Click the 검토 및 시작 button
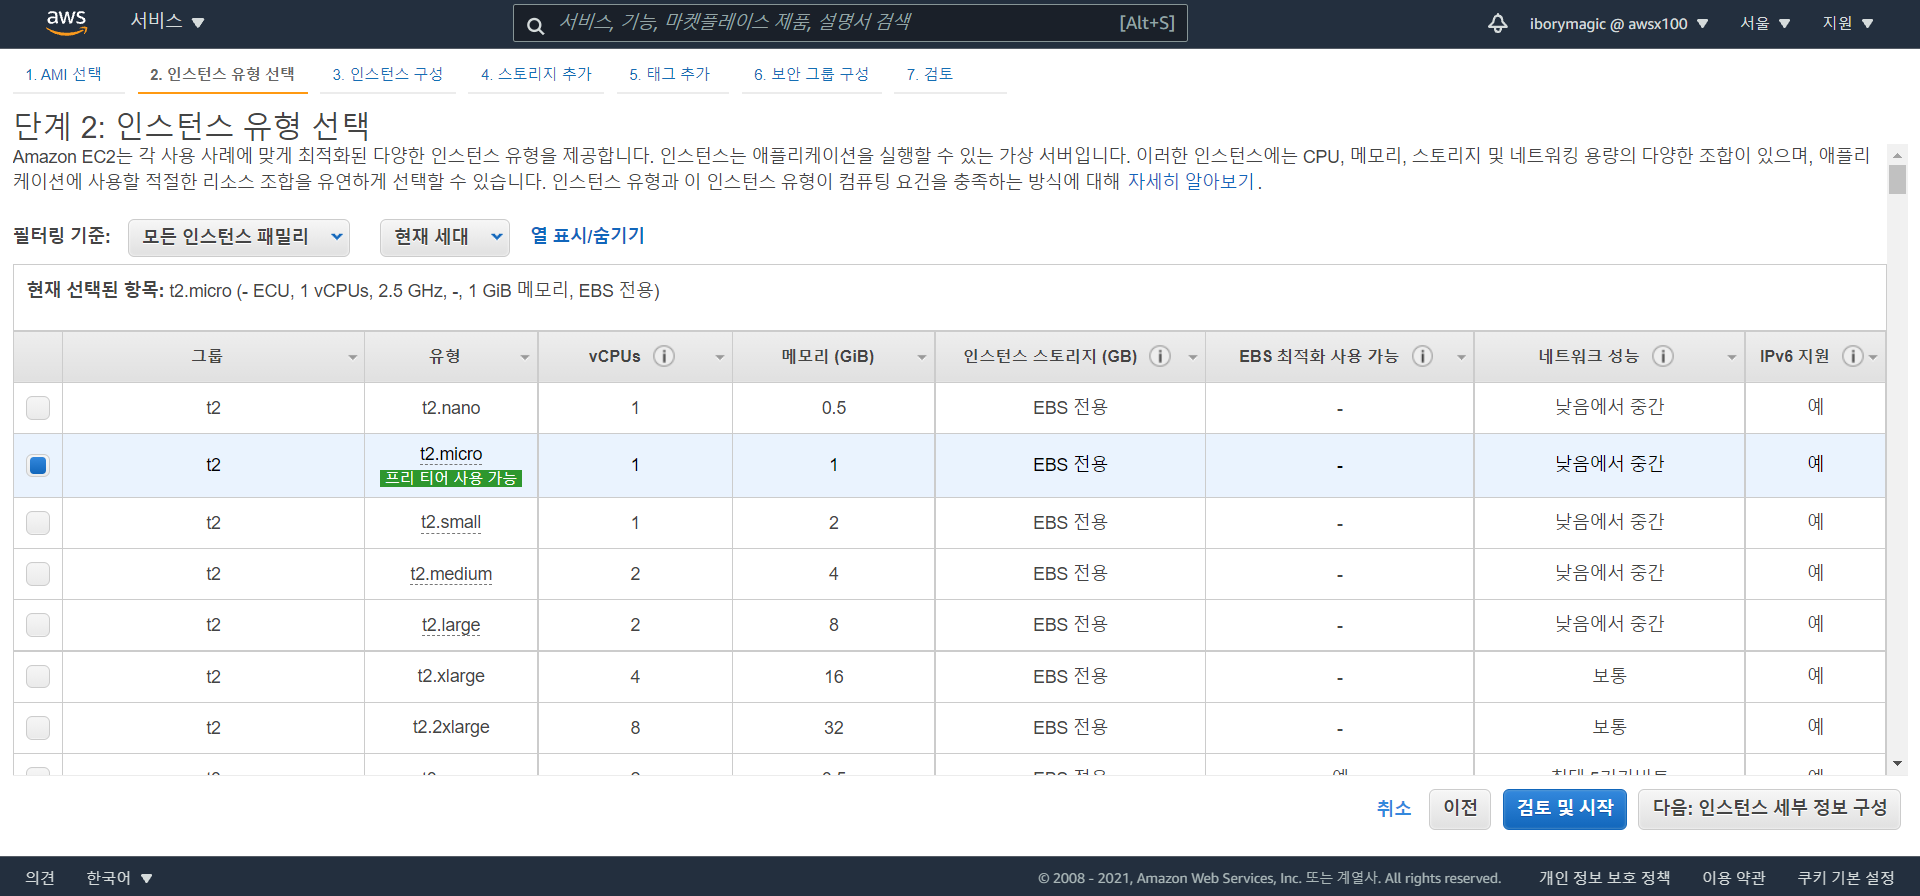This screenshot has height=896, width=1920. 1565,808
